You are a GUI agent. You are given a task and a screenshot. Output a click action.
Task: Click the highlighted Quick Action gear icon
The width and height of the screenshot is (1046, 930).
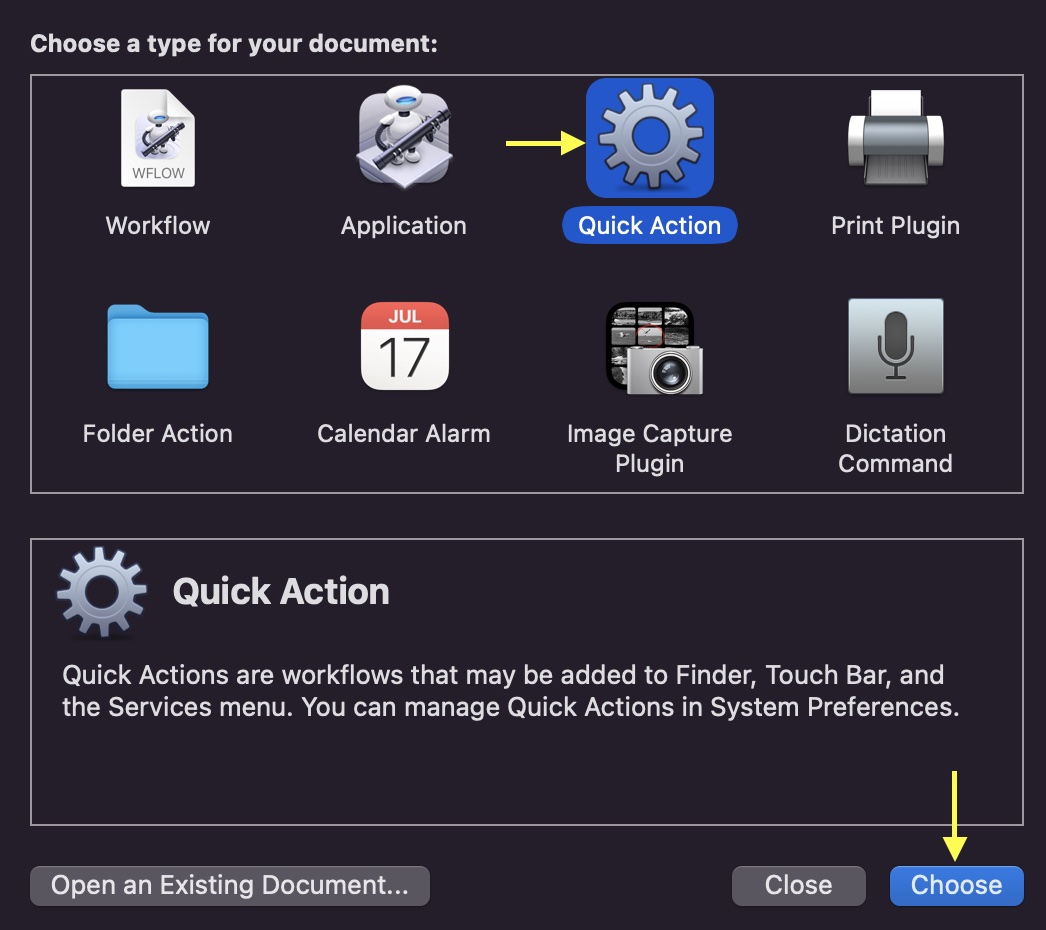(649, 138)
